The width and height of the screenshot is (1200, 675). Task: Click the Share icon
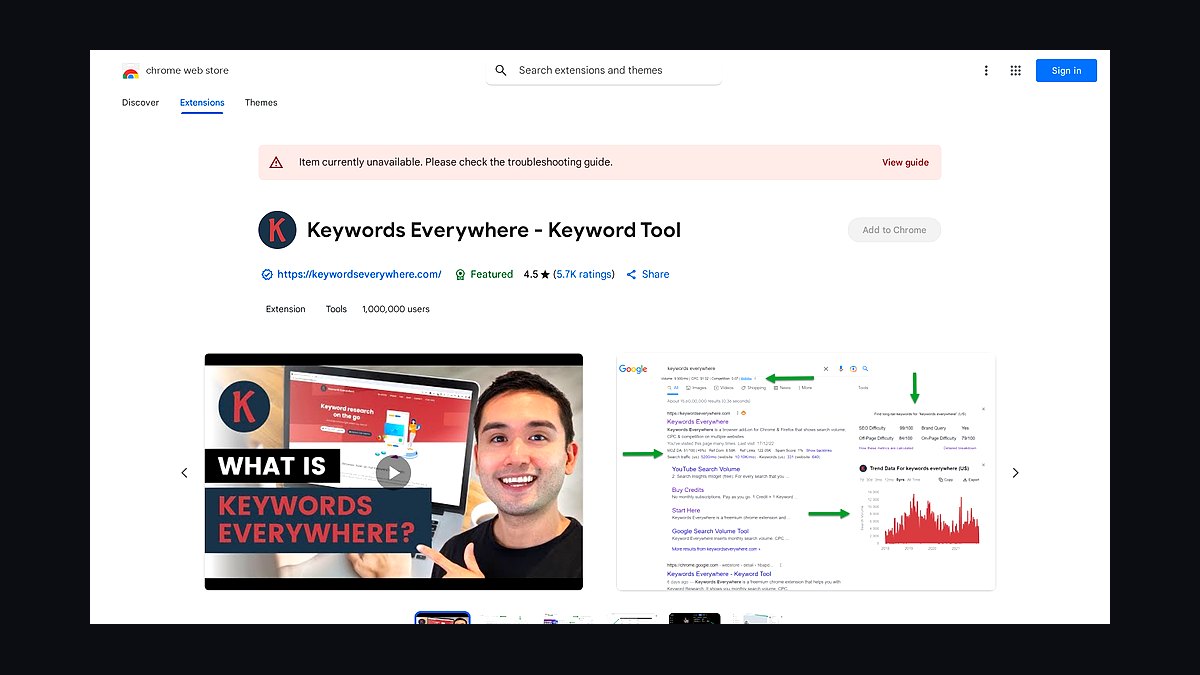point(631,274)
